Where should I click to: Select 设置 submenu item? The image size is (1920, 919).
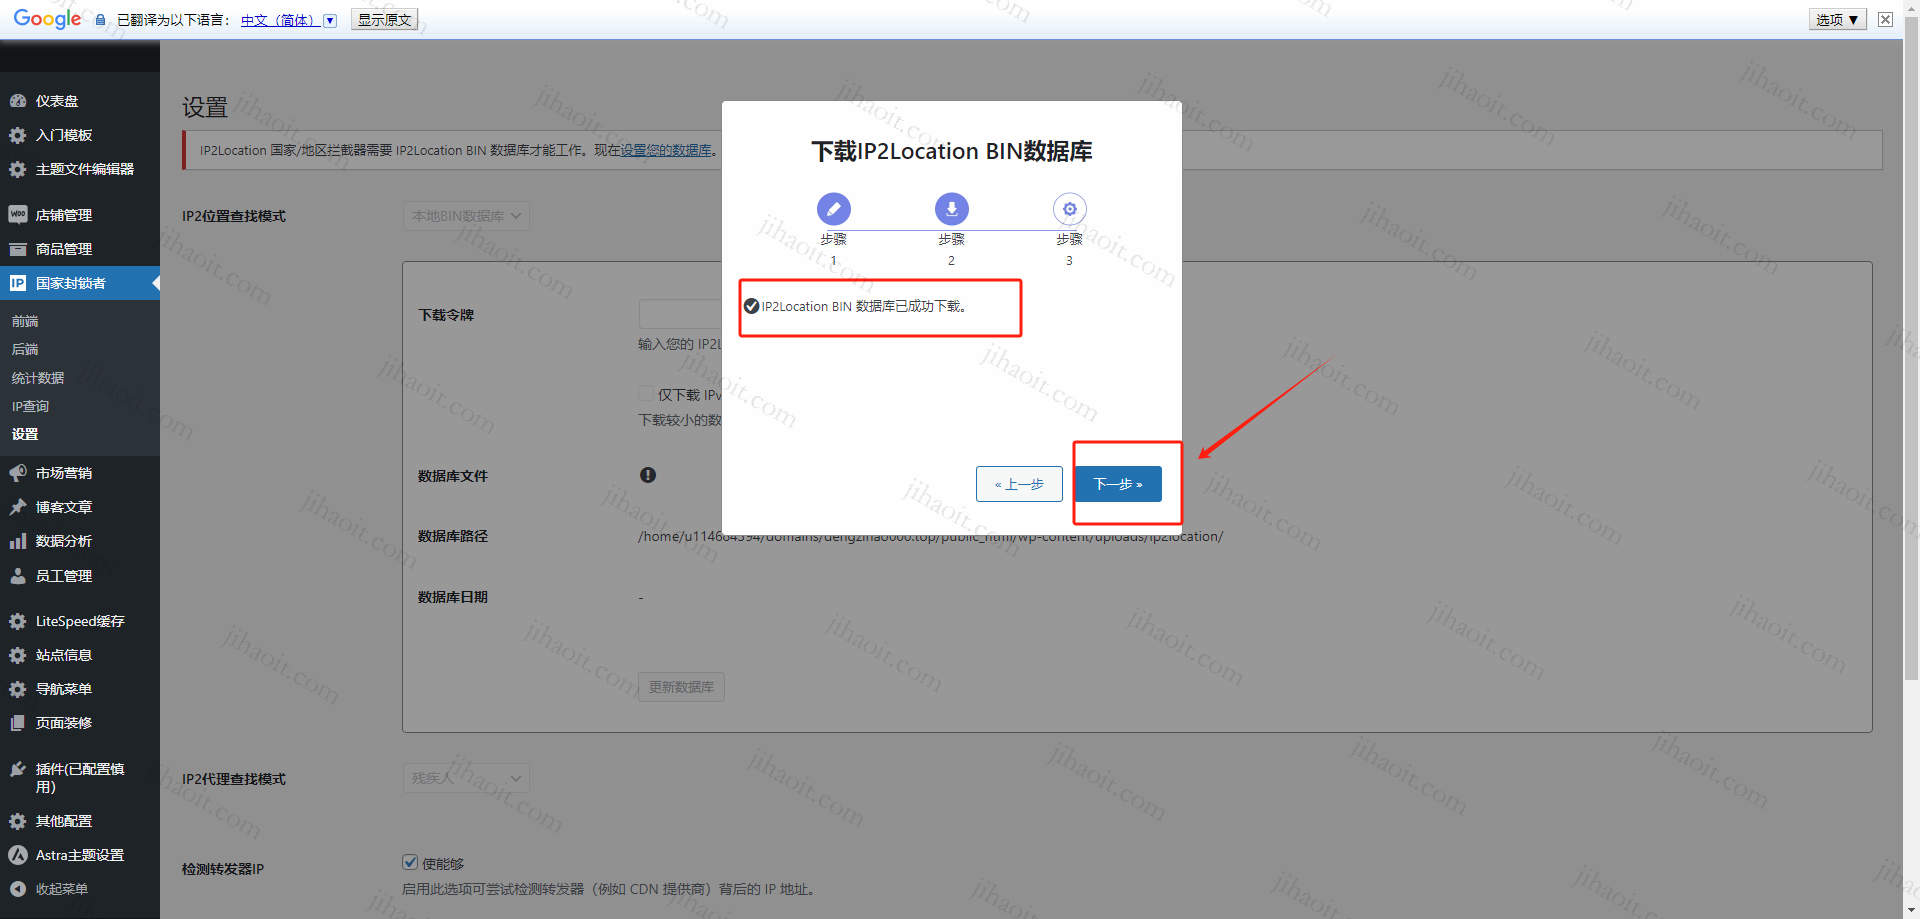click(25, 434)
